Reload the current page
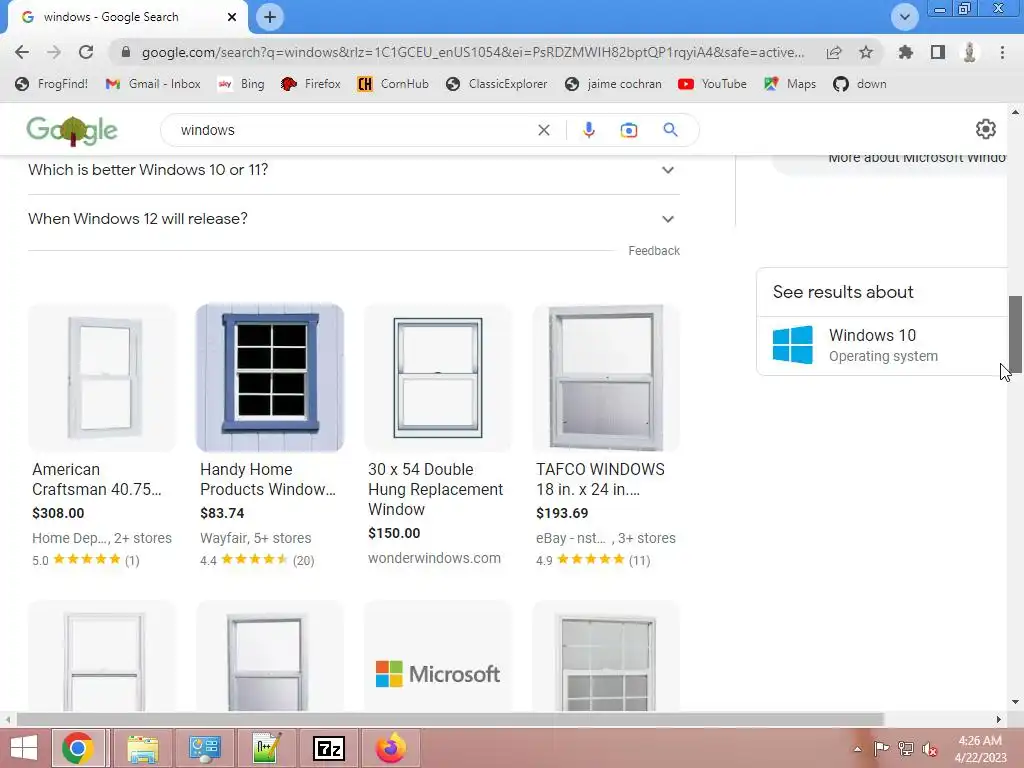Viewport: 1024px width, 768px height. pos(86,52)
